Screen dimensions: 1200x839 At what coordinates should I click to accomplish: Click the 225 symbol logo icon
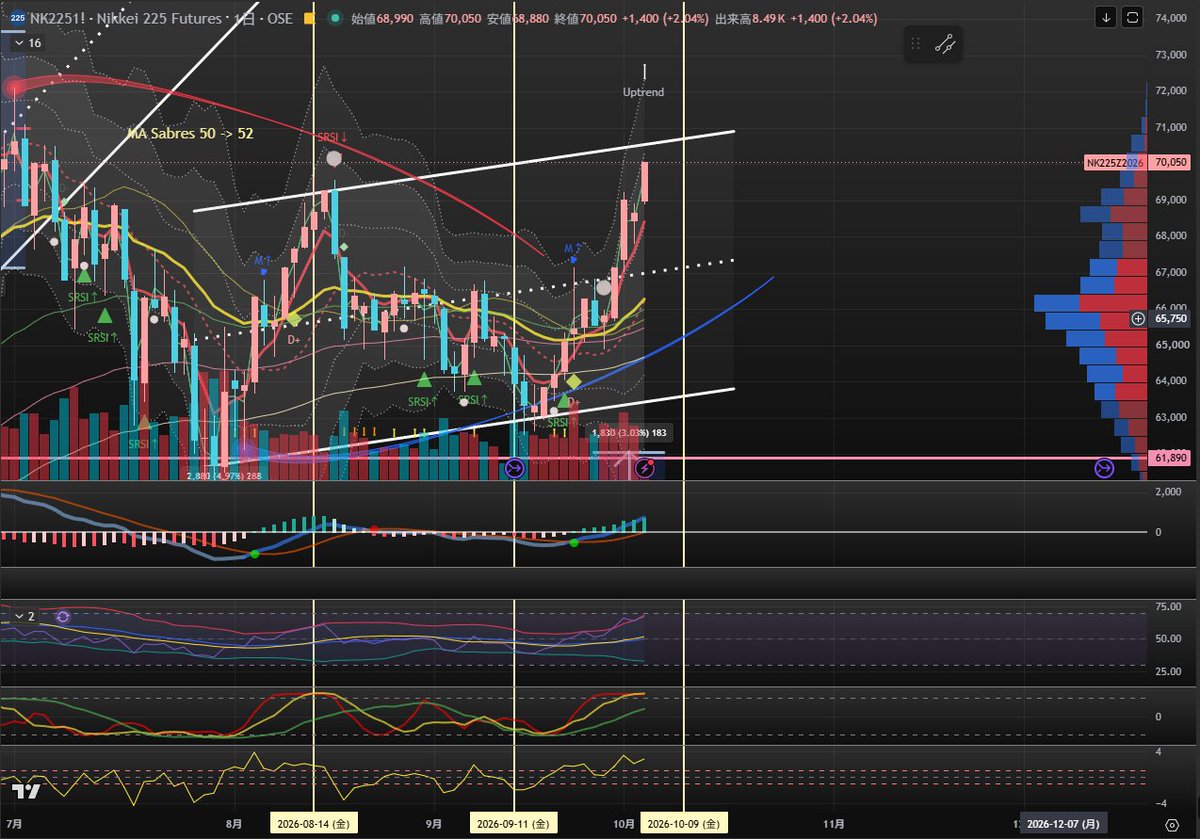point(15,17)
